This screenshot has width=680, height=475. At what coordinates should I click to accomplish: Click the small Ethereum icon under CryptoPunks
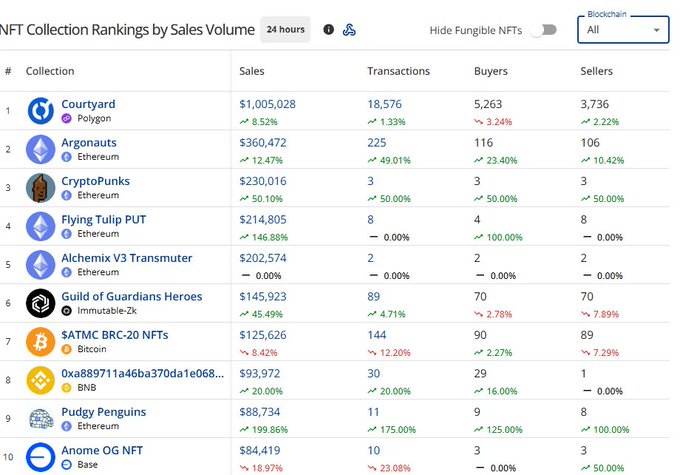(66, 195)
